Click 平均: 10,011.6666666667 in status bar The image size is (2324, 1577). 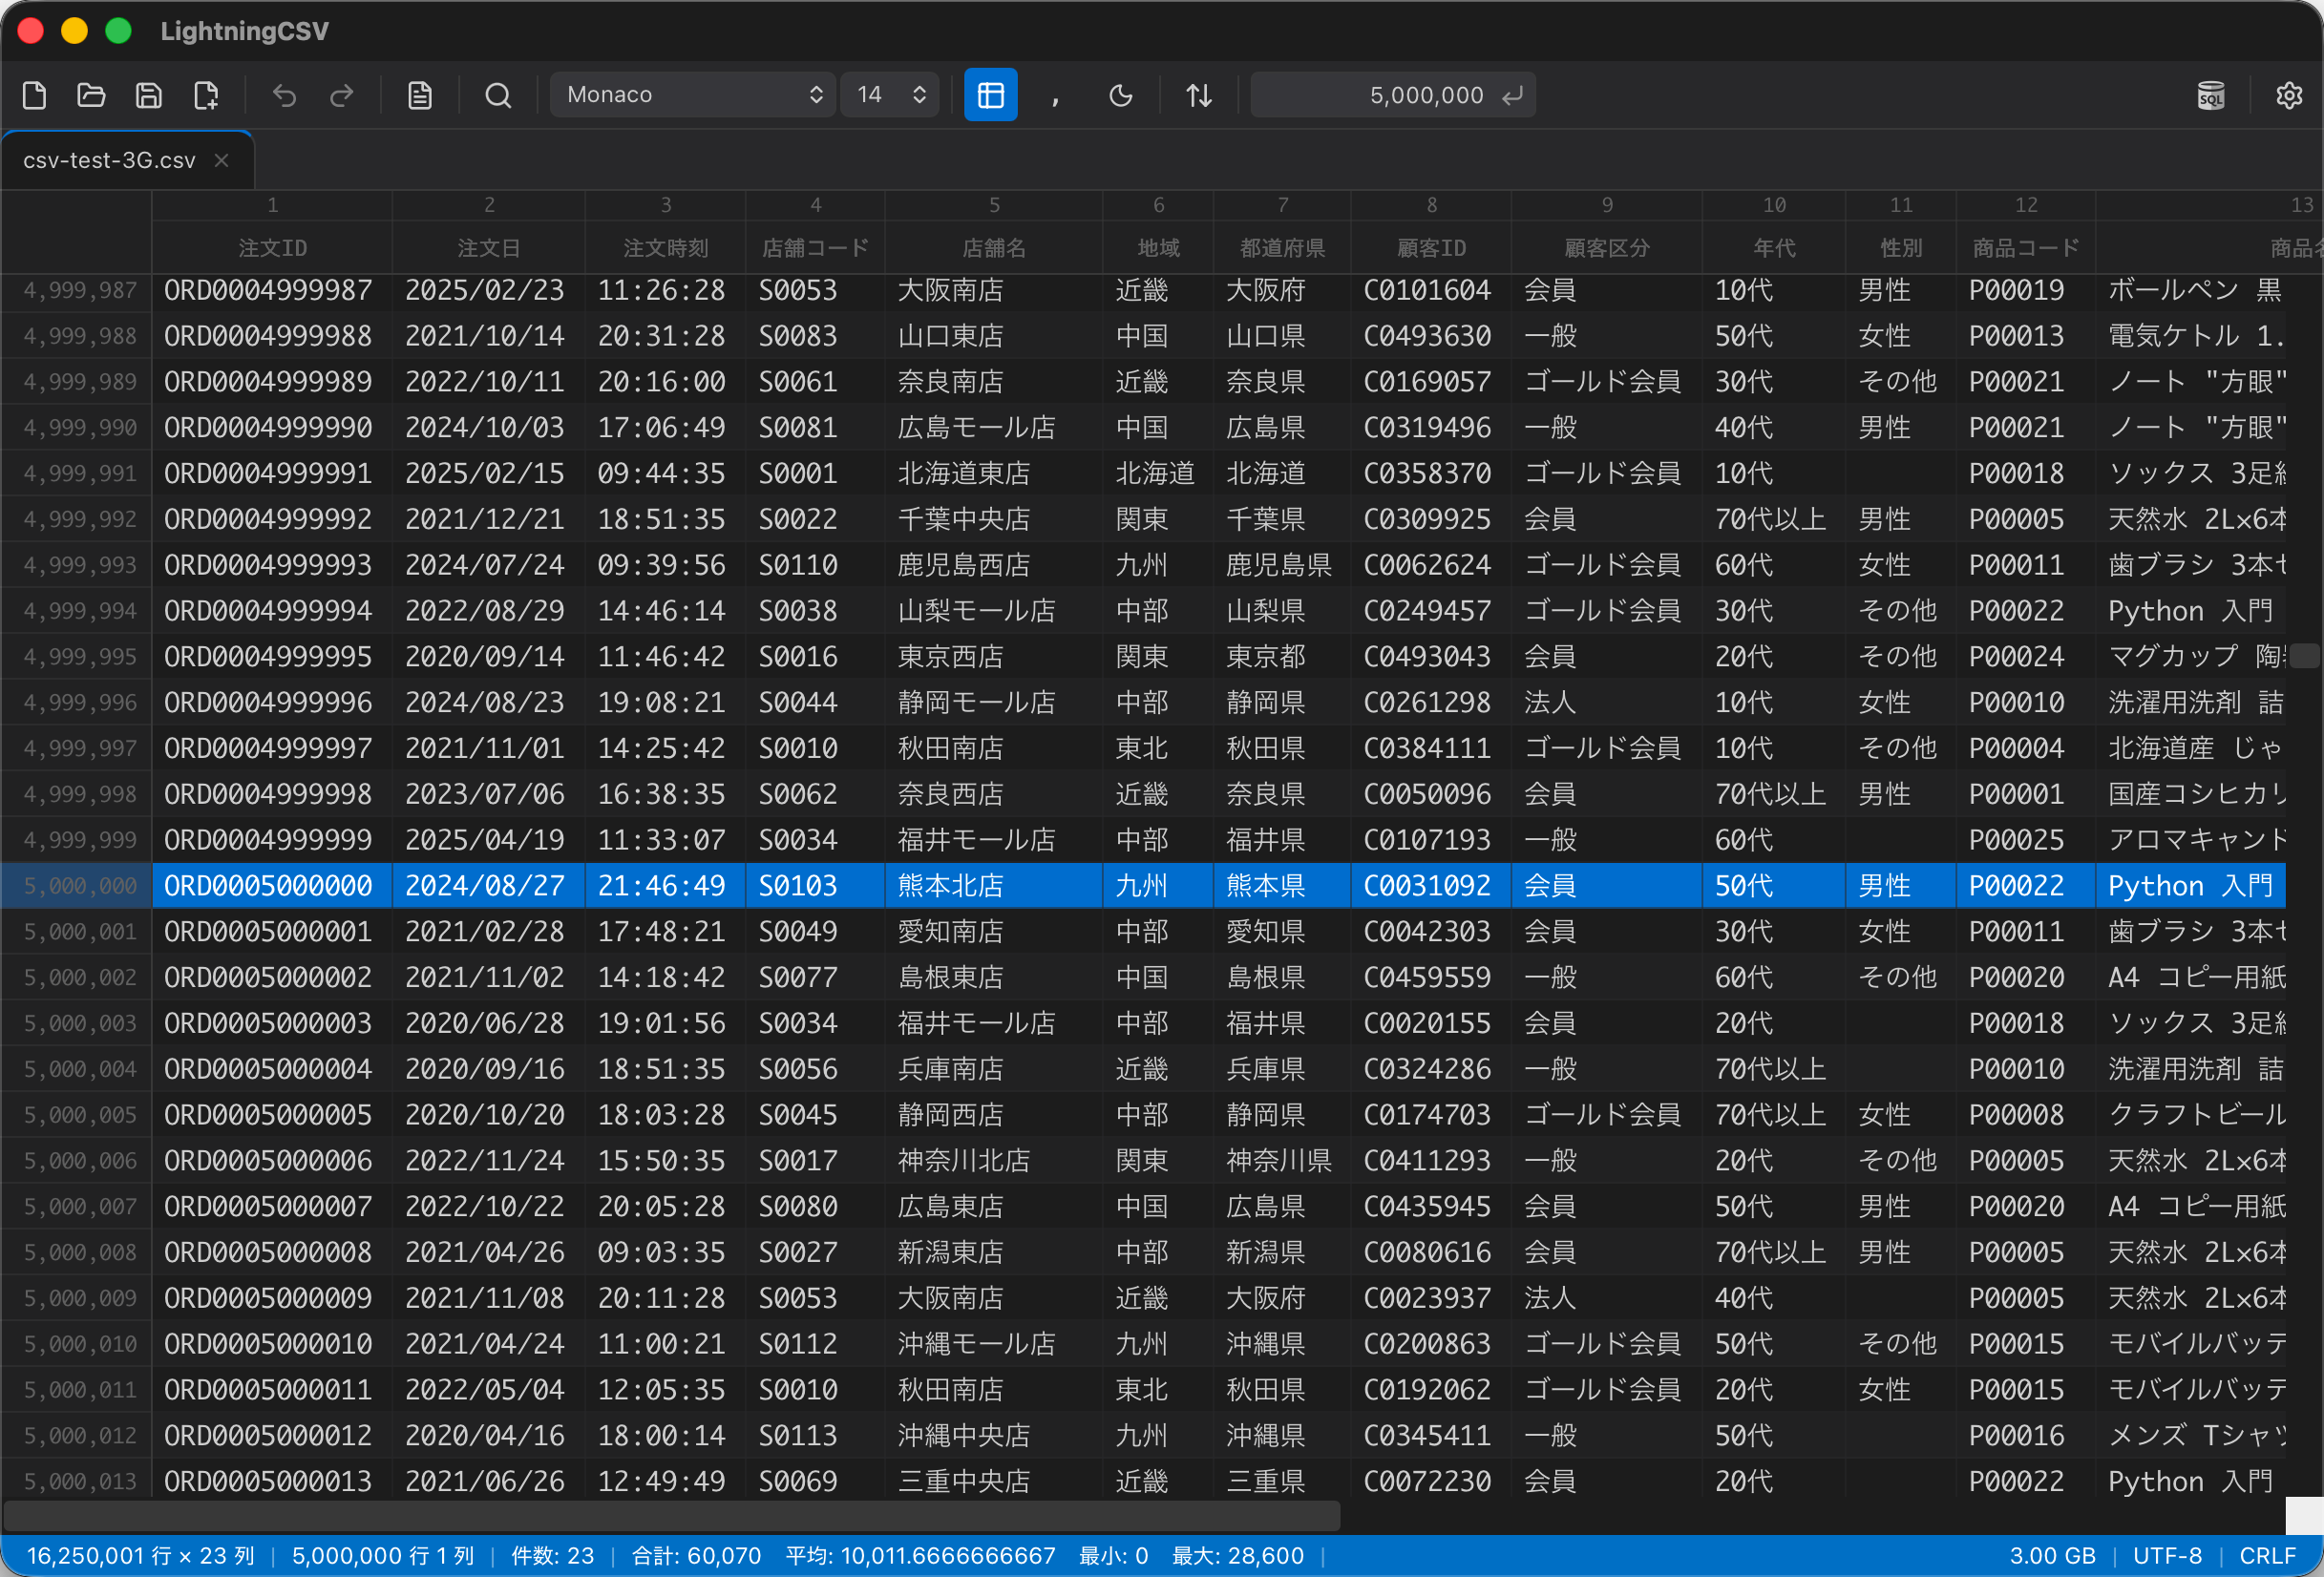point(920,1556)
